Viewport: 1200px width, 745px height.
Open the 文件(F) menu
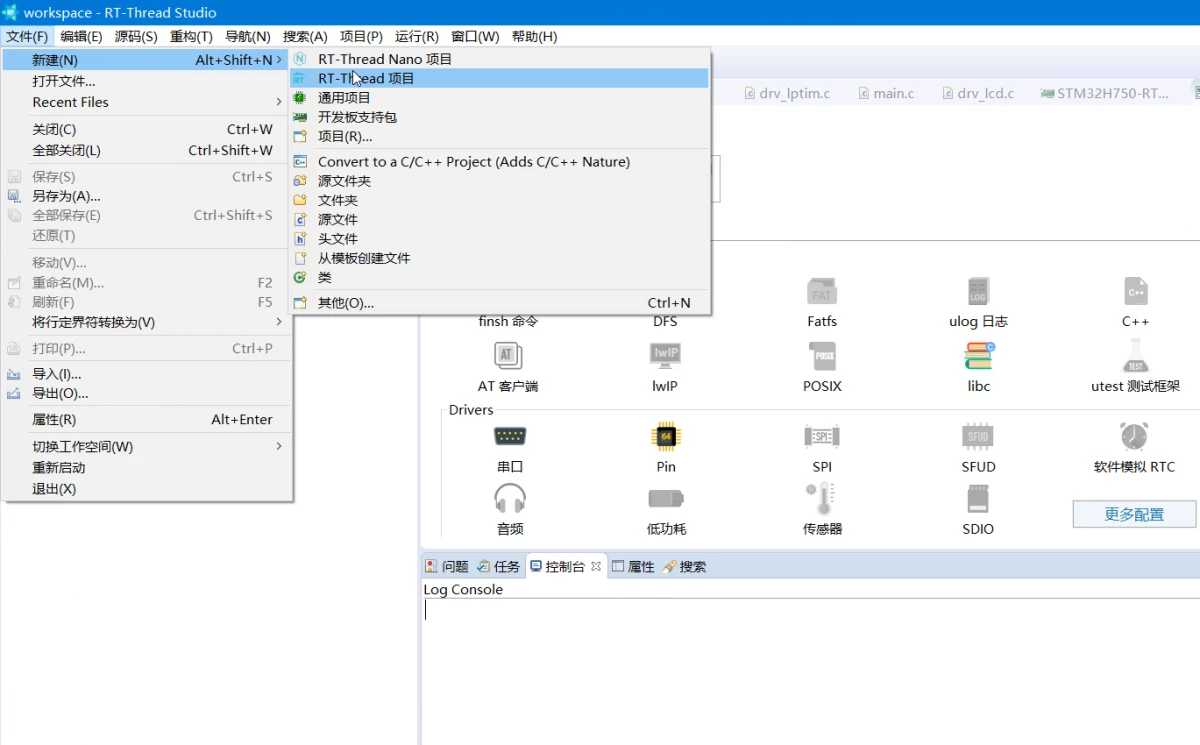pyautogui.click(x=27, y=36)
